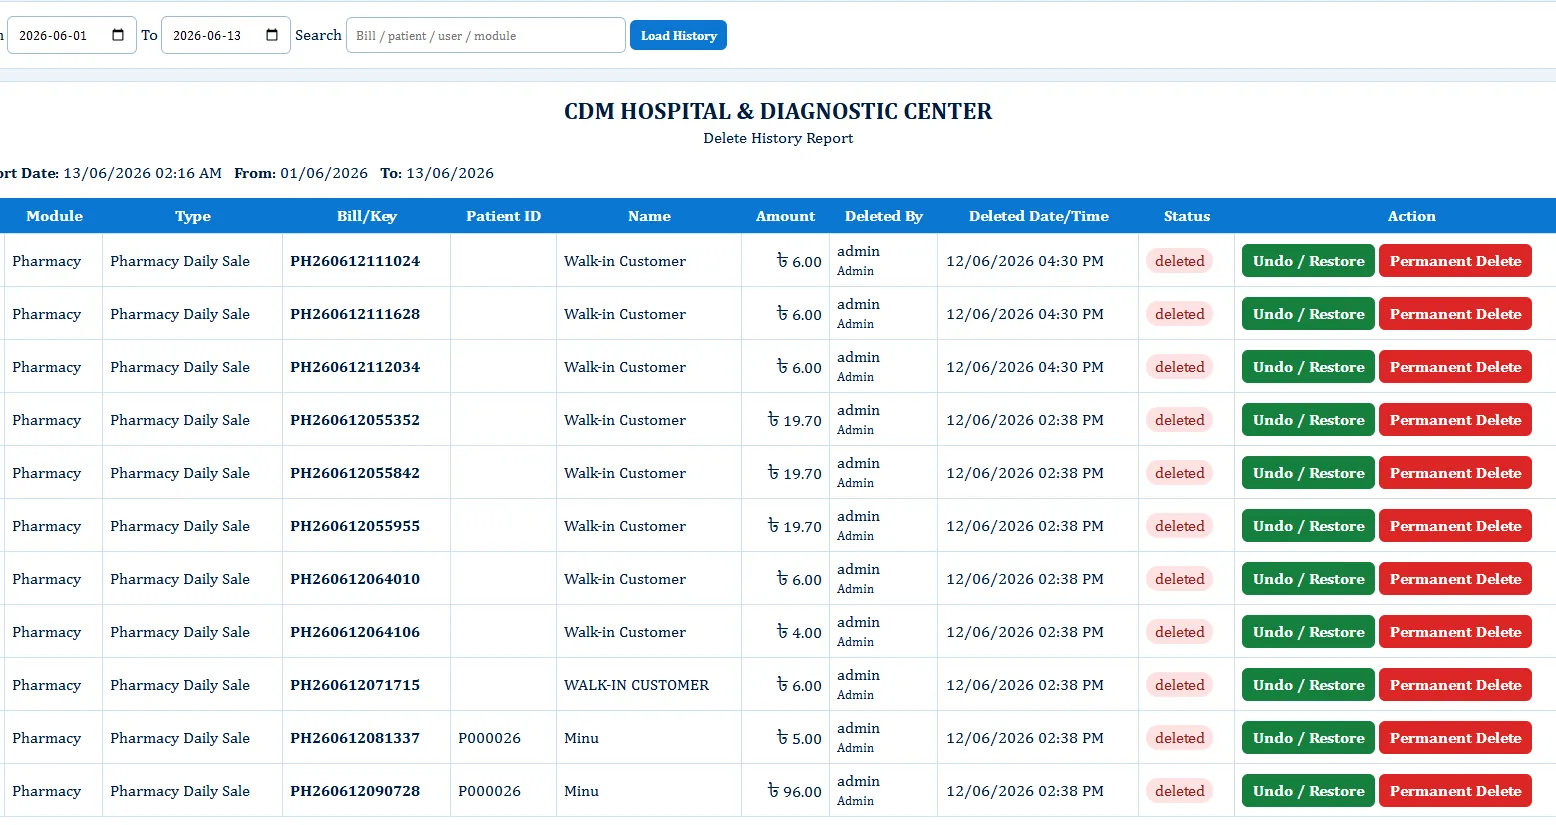This screenshot has height=825, width=1556.
Task: Permanently delete bill PH260612055352
Action: tap(1455, 420)
